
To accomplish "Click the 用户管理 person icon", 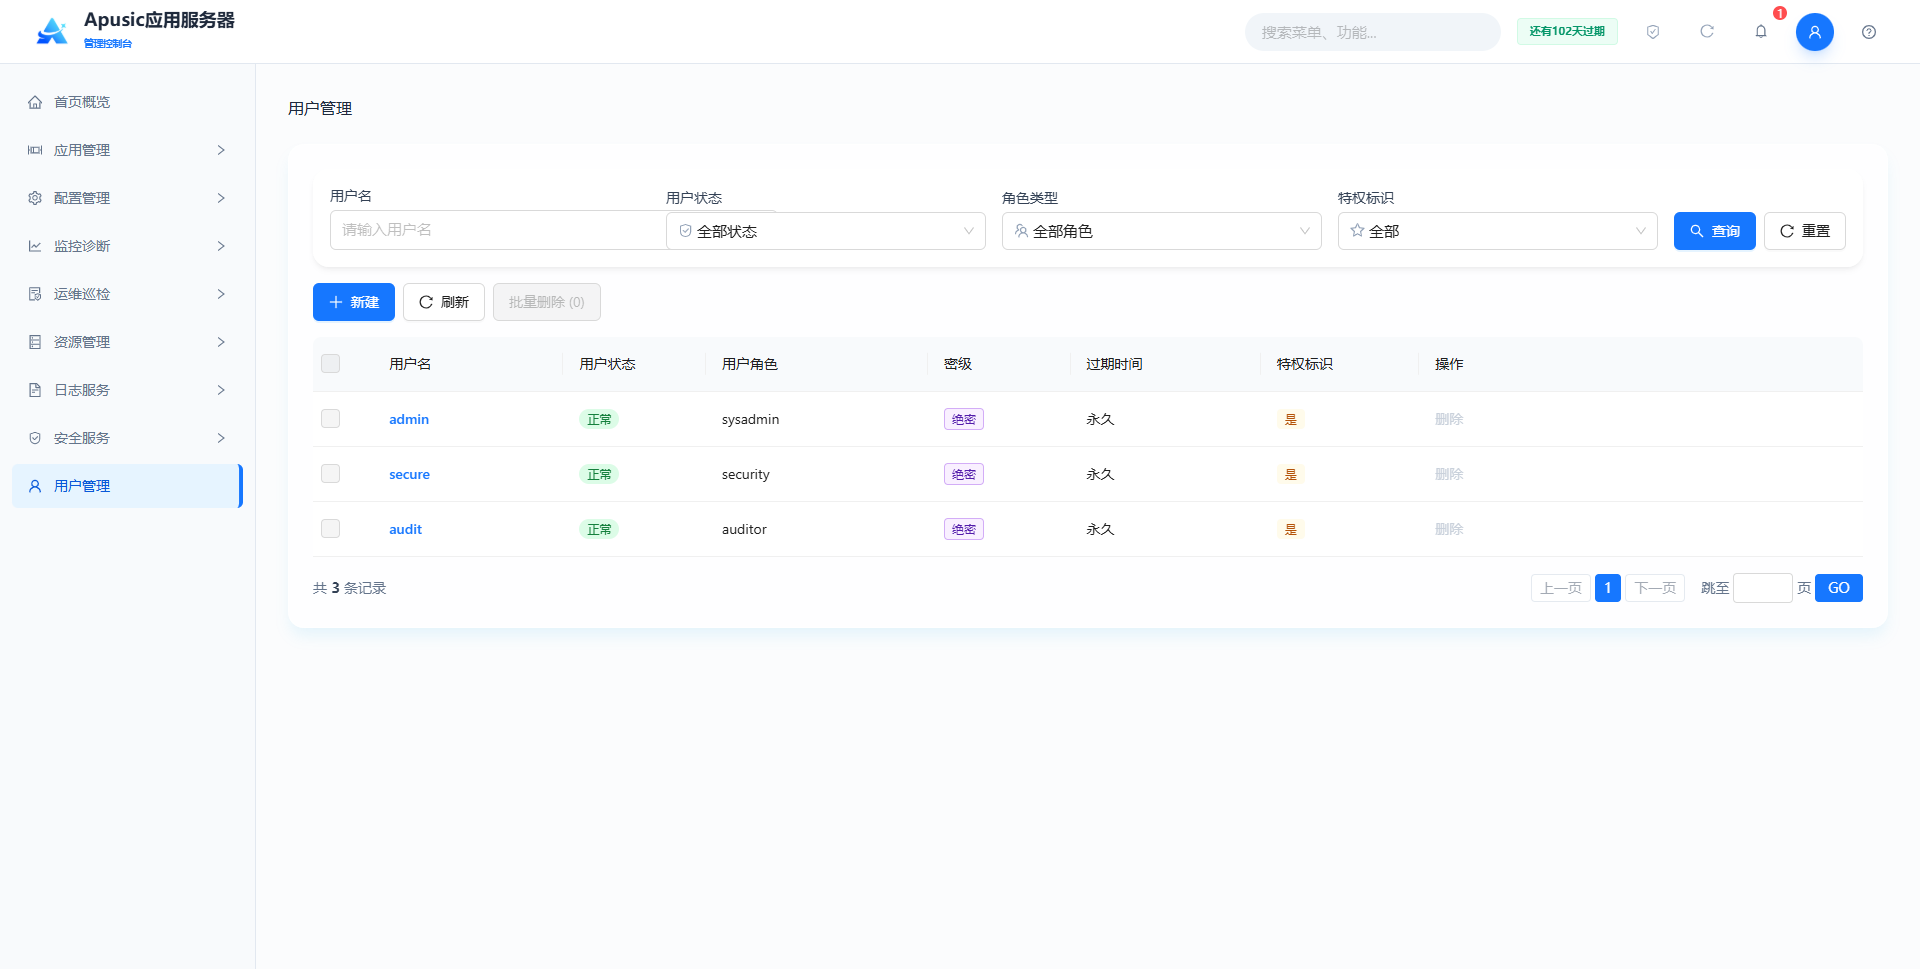I will coord(35,486).
